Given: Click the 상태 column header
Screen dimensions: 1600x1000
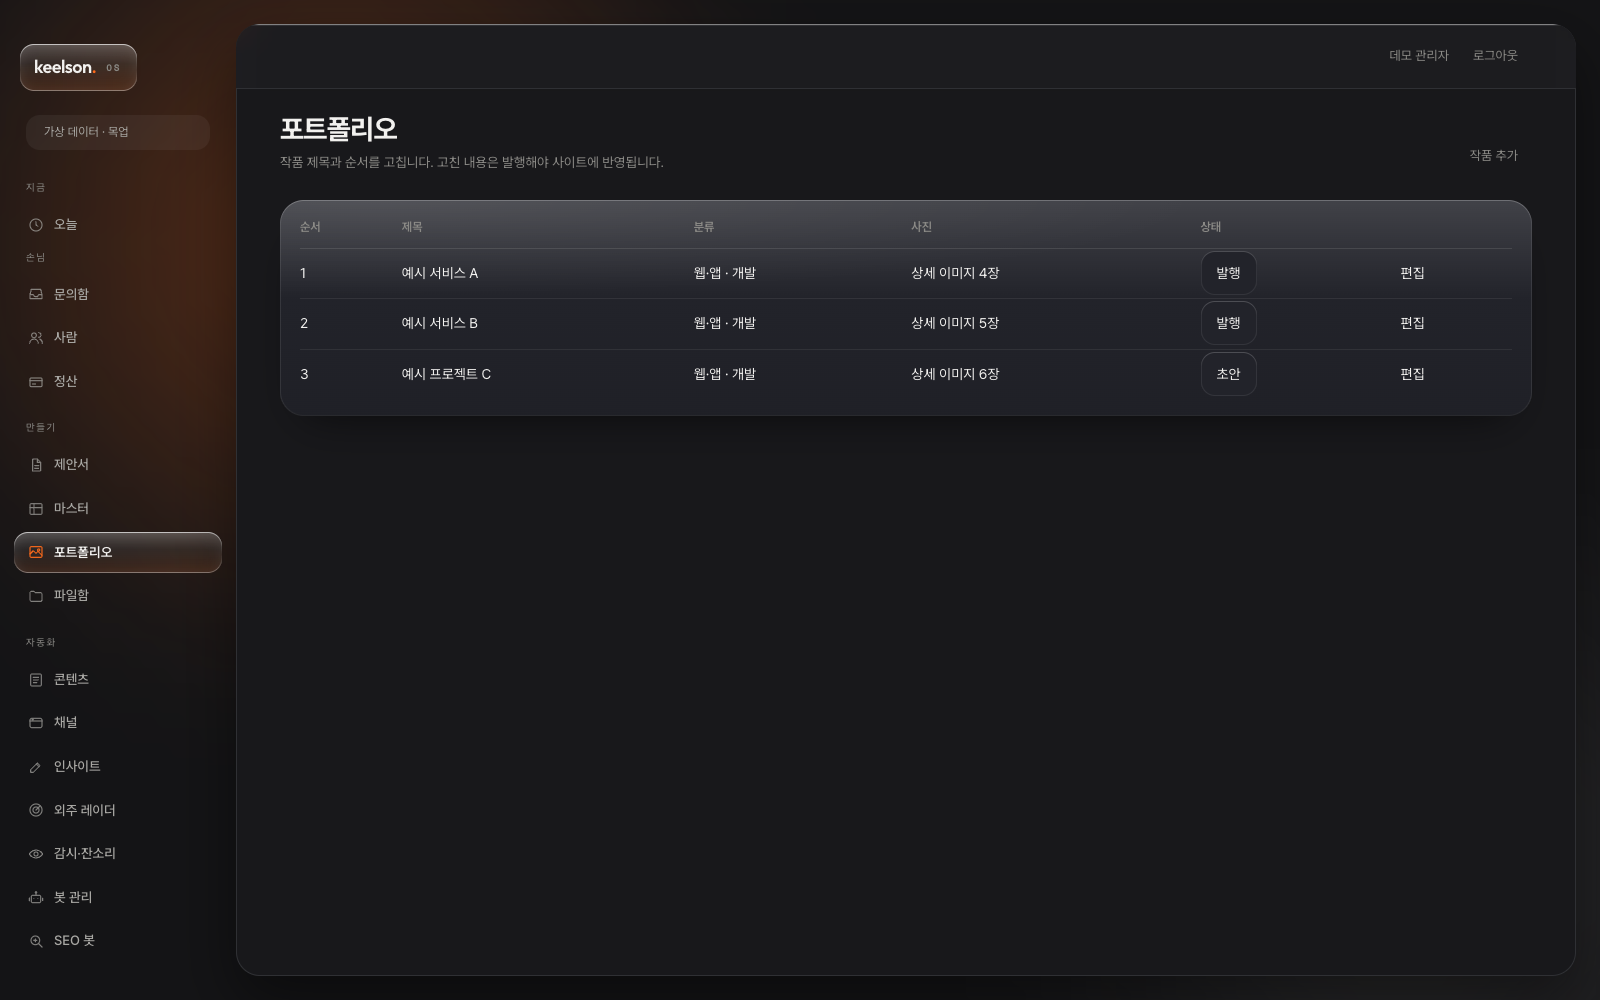Looking at the screenshot, I should click(1211, 227).
